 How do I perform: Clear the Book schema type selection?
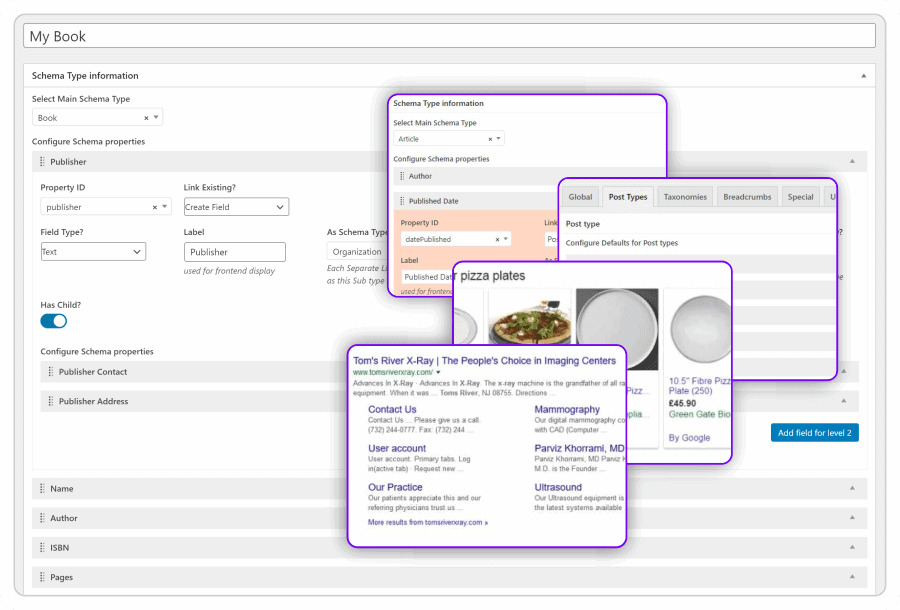146,118
